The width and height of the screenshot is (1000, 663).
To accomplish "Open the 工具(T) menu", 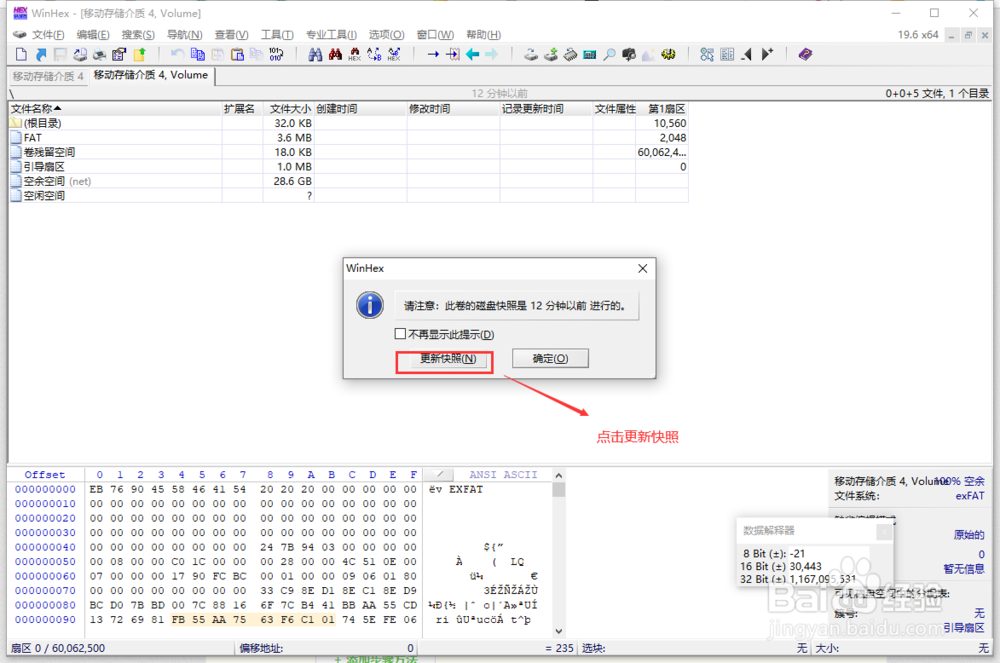I will coord(277,34).
